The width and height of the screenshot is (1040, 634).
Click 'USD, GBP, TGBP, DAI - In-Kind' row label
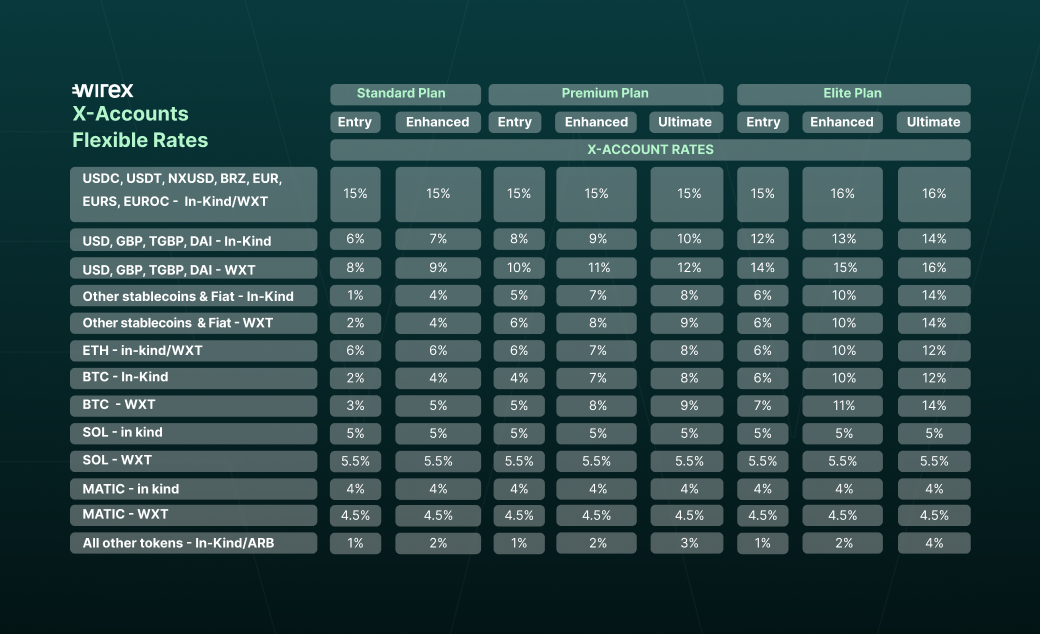[x=194, y=240]
